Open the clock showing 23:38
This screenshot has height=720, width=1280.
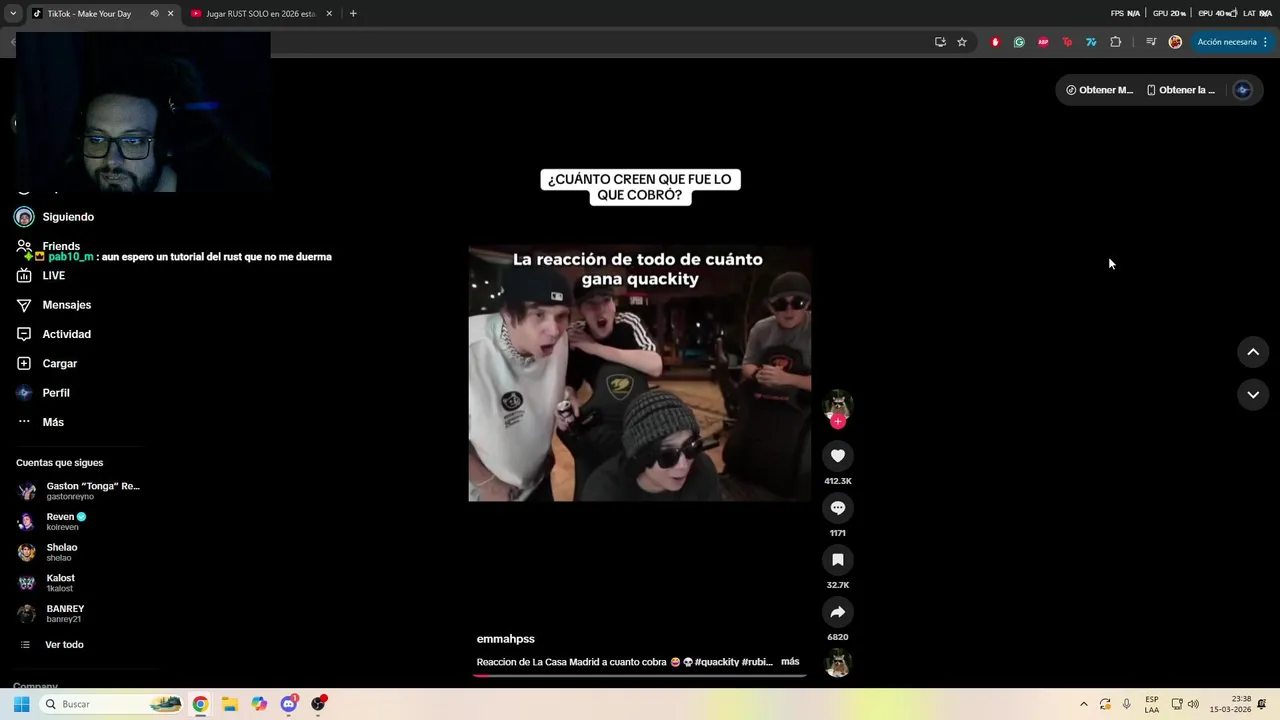pyautogui.click(x=1230, y=704)
